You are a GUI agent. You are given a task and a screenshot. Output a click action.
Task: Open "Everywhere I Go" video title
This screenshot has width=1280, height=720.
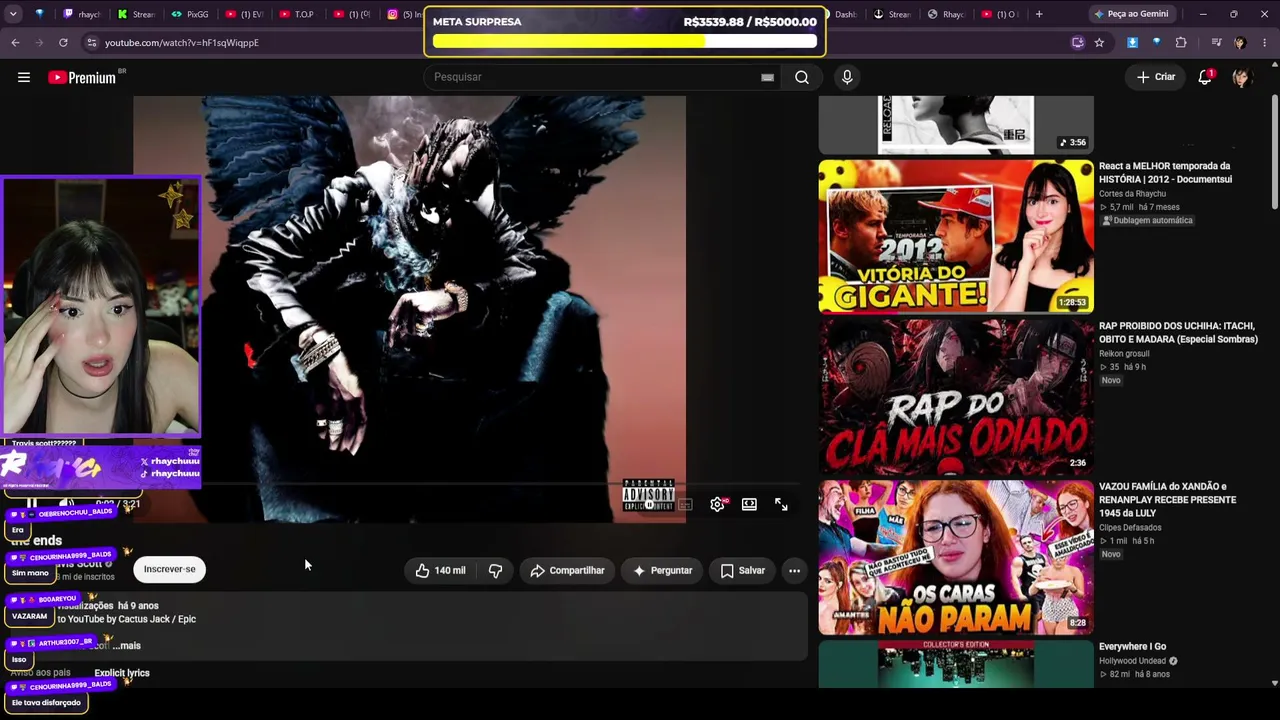[x=1132, y=646]
